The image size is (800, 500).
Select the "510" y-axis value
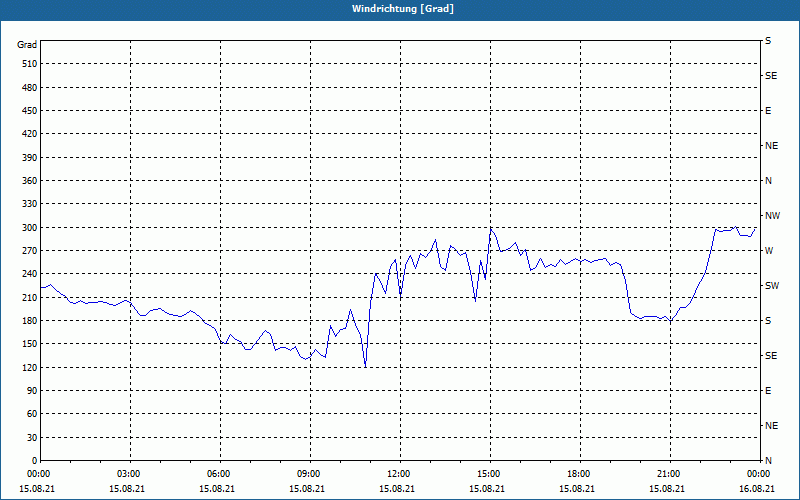30,64
